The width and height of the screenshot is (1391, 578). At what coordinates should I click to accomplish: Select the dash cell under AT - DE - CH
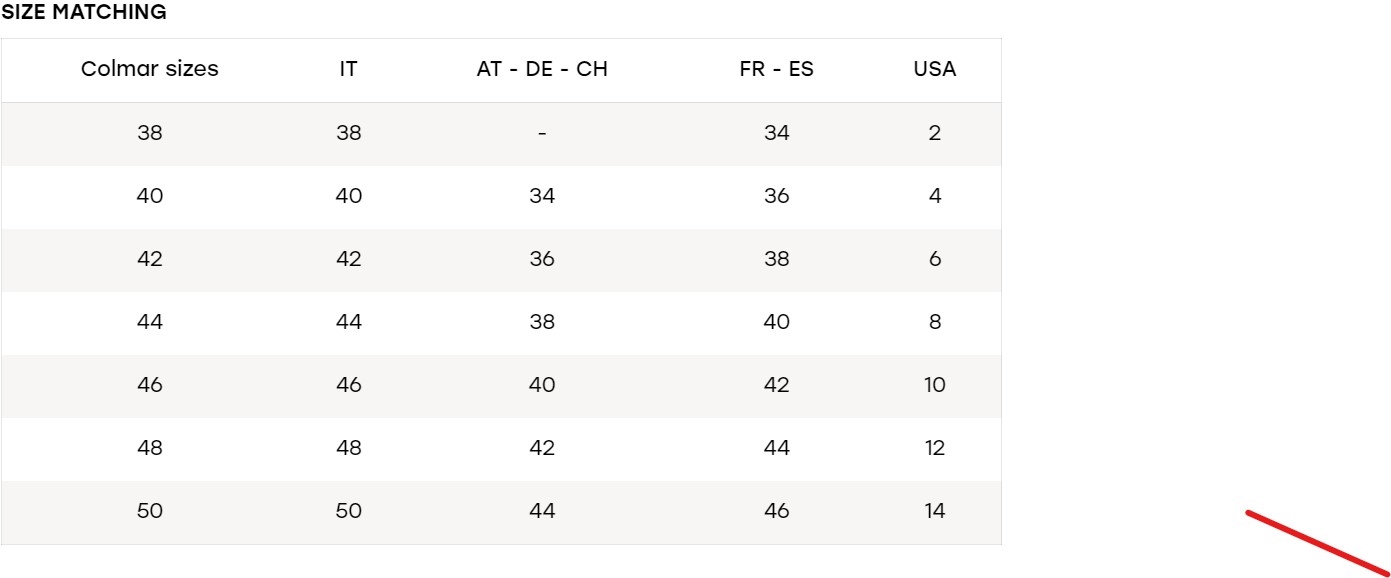click(x=542, y=133)
